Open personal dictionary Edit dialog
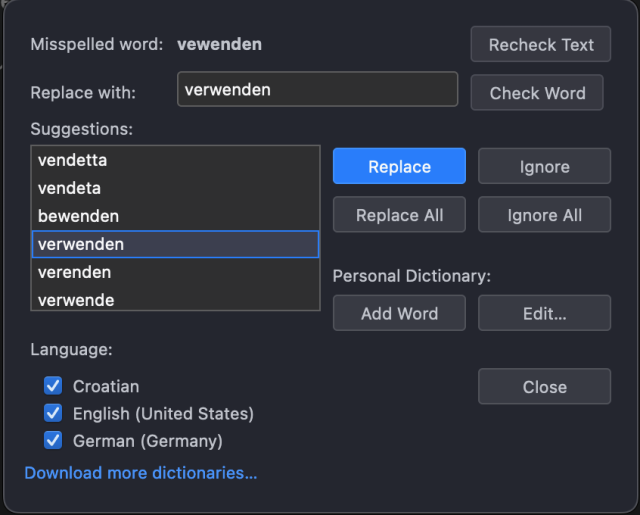Screen dimensions: 640x515 point(544,313)
